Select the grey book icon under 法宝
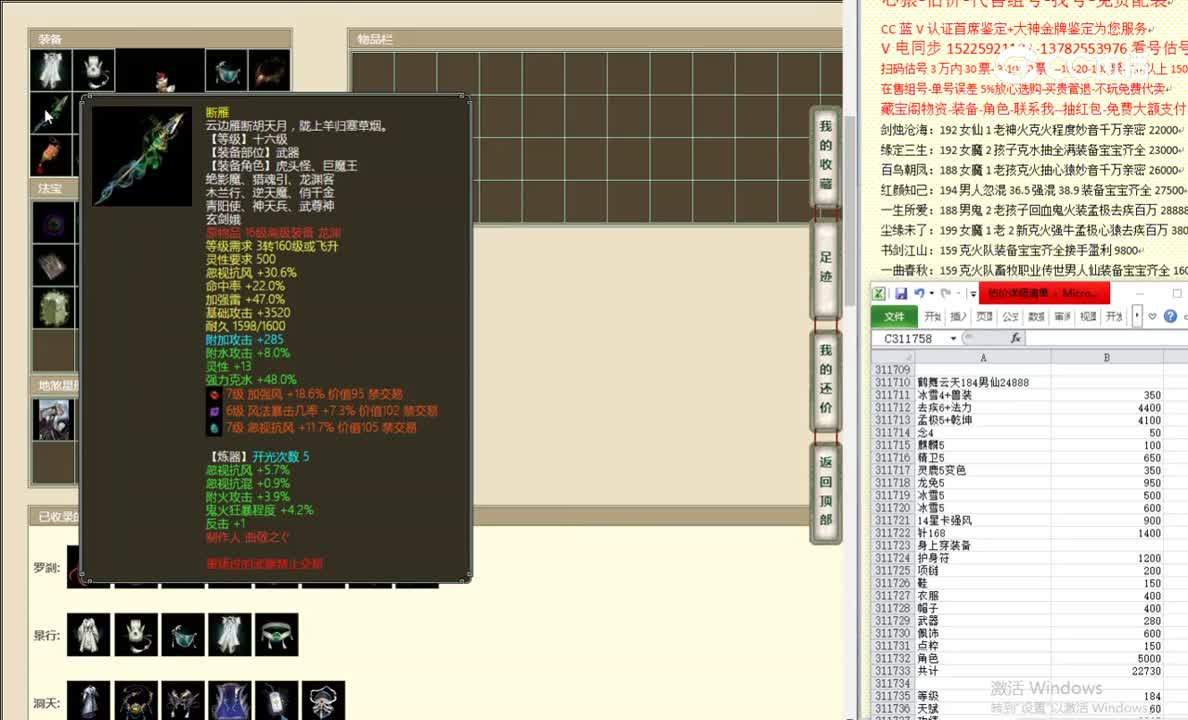The height and width of the screenshot is (720, 1188). click(53, 265)
